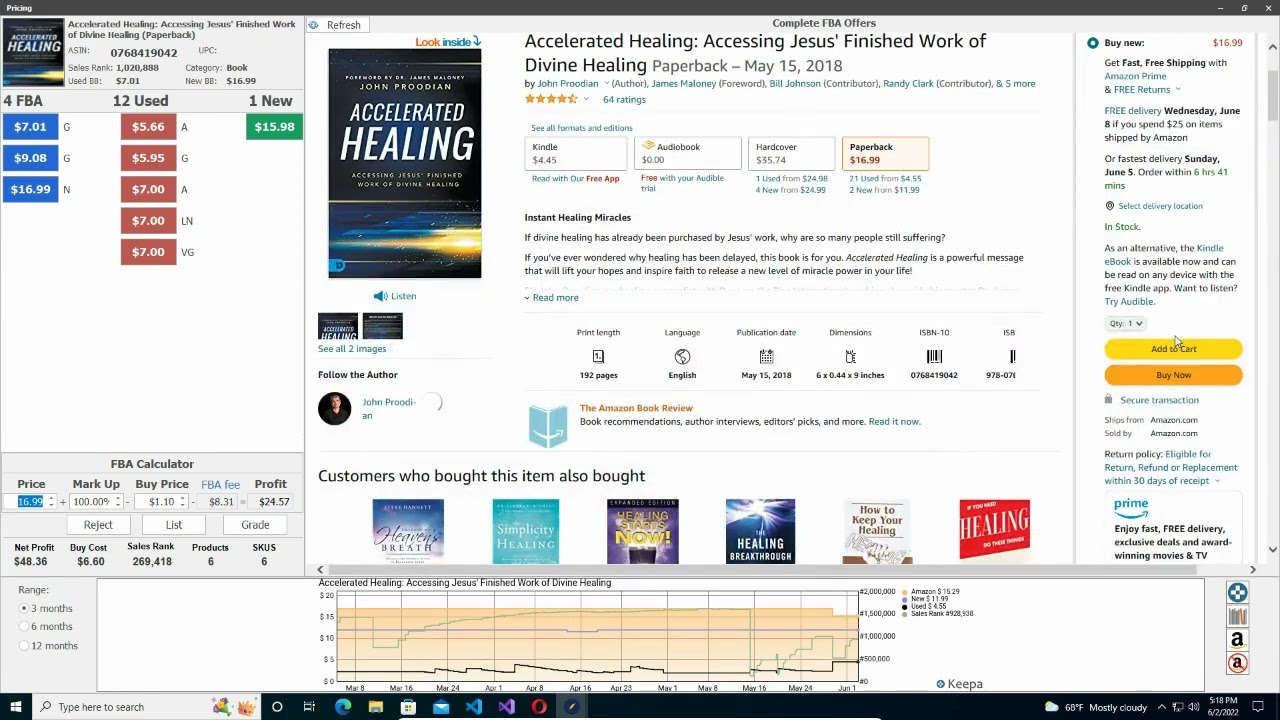Click the black Amazon logo icon

1237,640
